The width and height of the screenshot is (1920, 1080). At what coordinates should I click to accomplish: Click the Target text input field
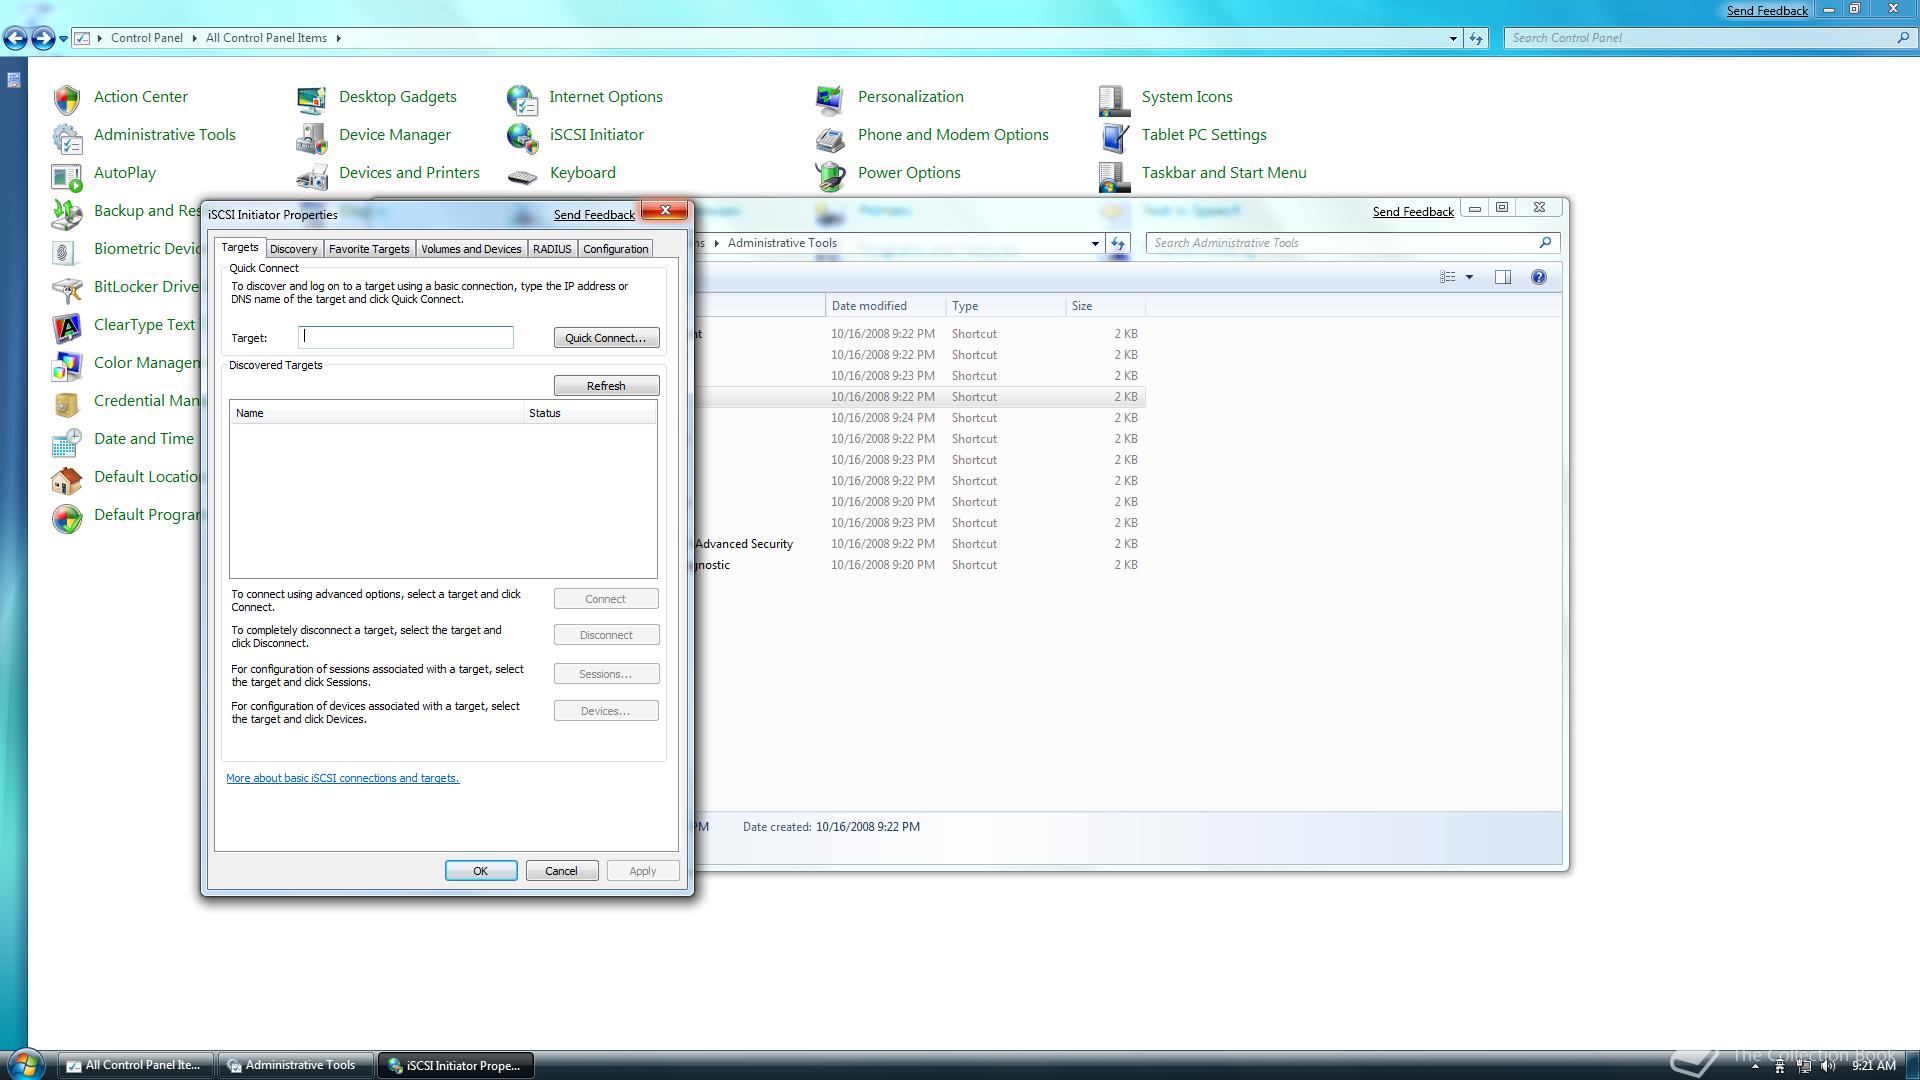point(406,338)
